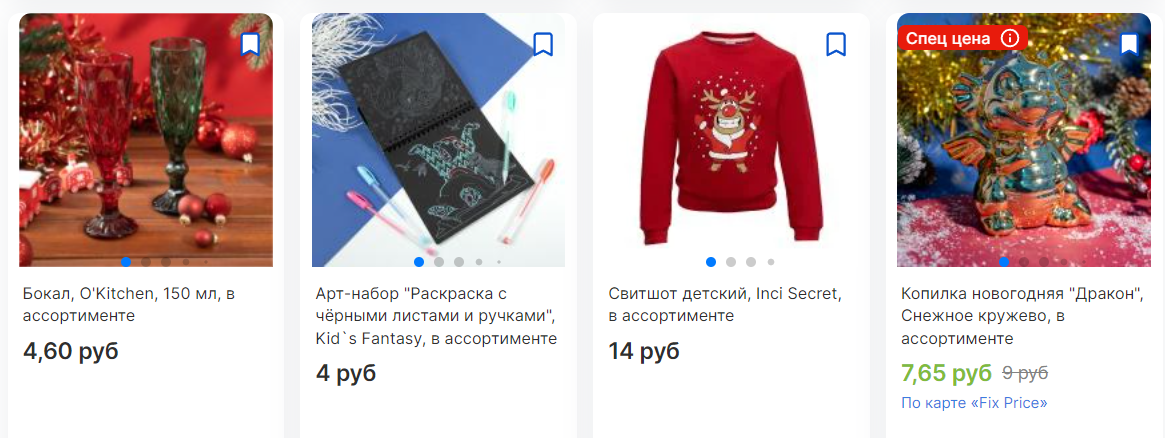Bookmark the Dragon piggy bank item
This screenshot has width=1165, height=438.
pos(1129,45)
